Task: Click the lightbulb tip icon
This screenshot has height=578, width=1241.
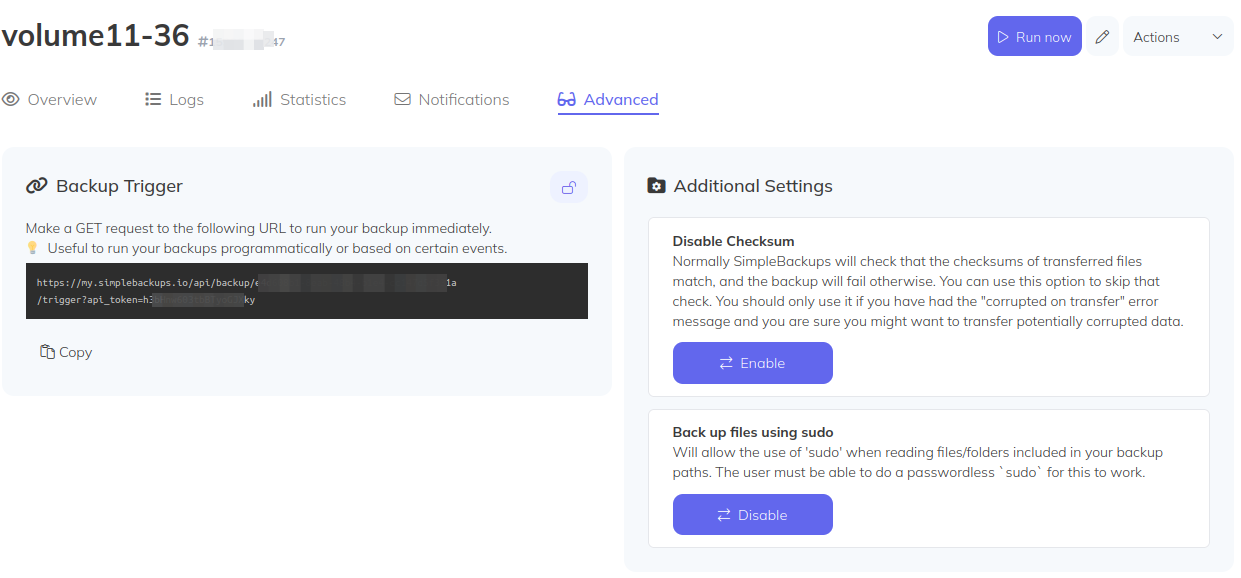Action: click(x=32, y=248)
